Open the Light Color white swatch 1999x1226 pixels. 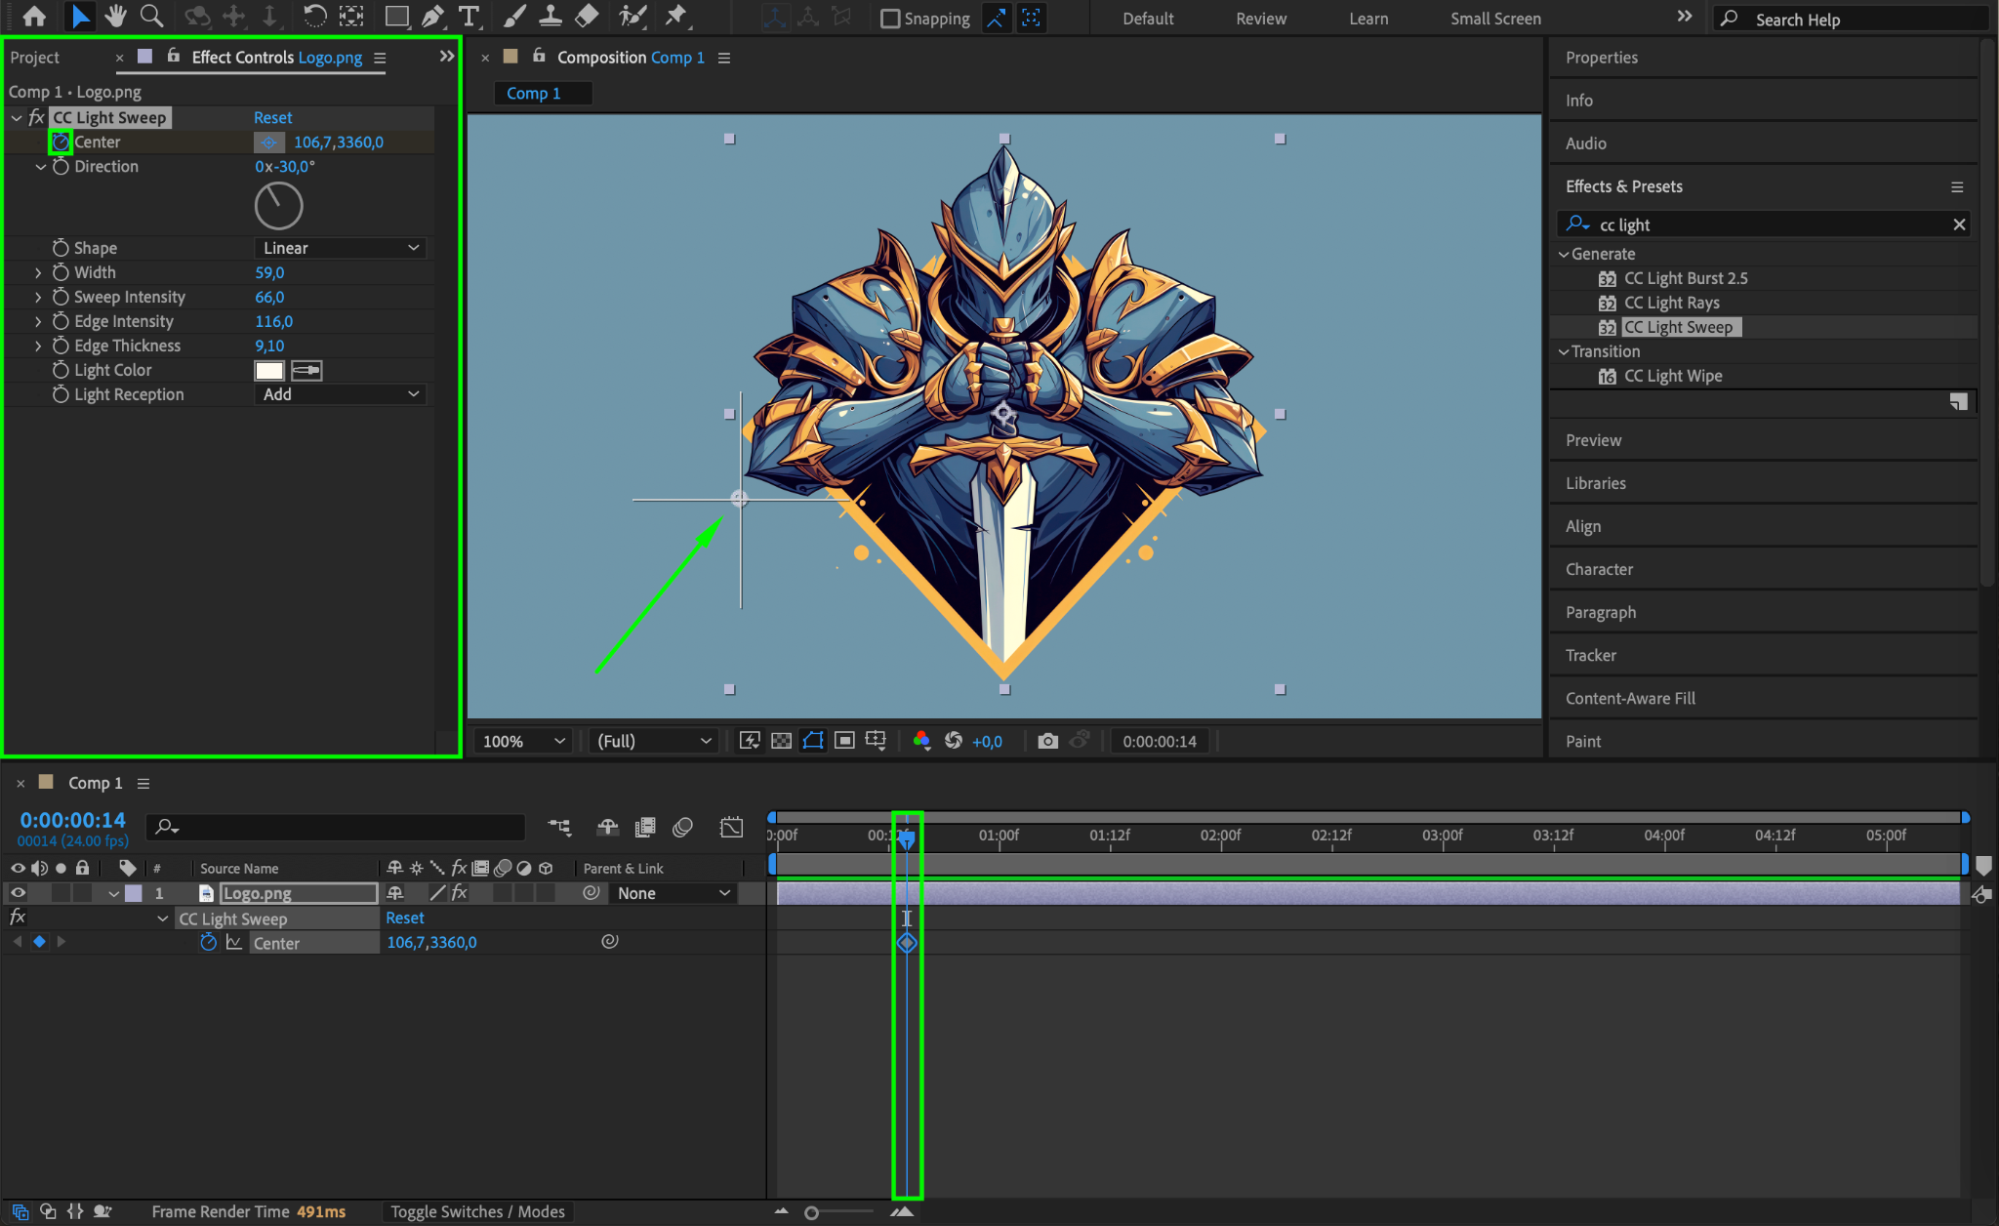click(x=269, y=370)
